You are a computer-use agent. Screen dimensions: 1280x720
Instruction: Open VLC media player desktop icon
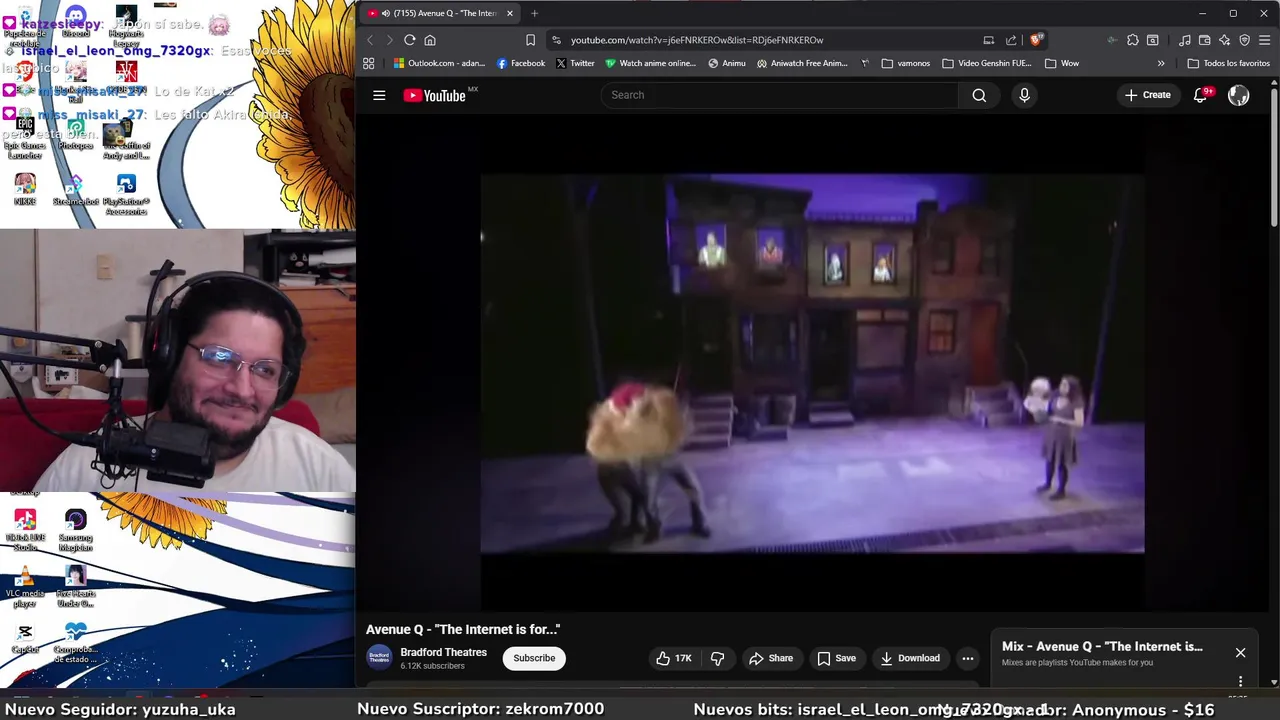click(x=25, y=586)
